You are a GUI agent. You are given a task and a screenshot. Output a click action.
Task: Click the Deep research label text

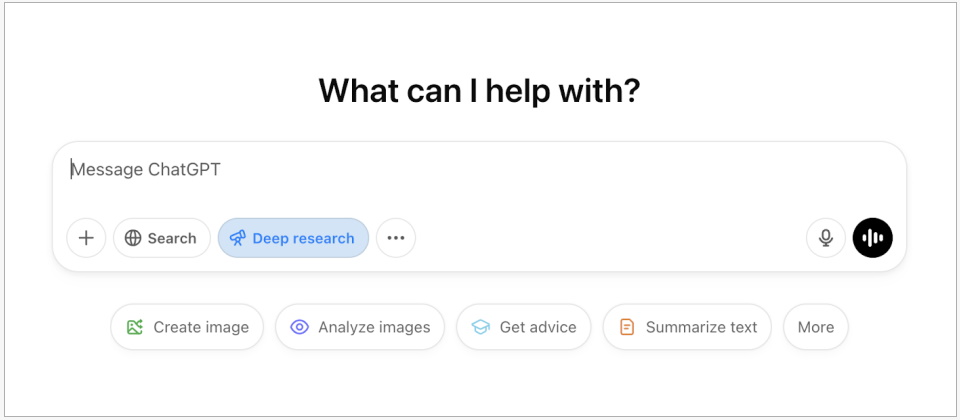coord(303,238)
